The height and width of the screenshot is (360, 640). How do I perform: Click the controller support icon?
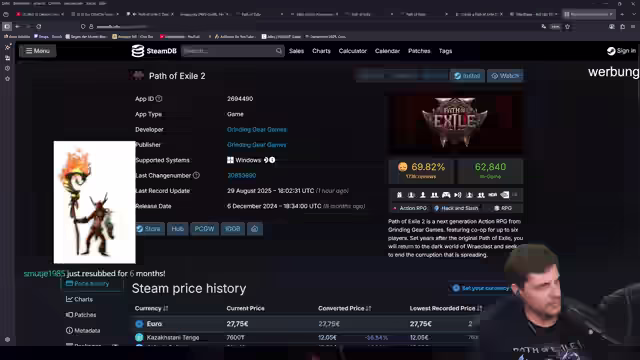[x=446, y=195]
